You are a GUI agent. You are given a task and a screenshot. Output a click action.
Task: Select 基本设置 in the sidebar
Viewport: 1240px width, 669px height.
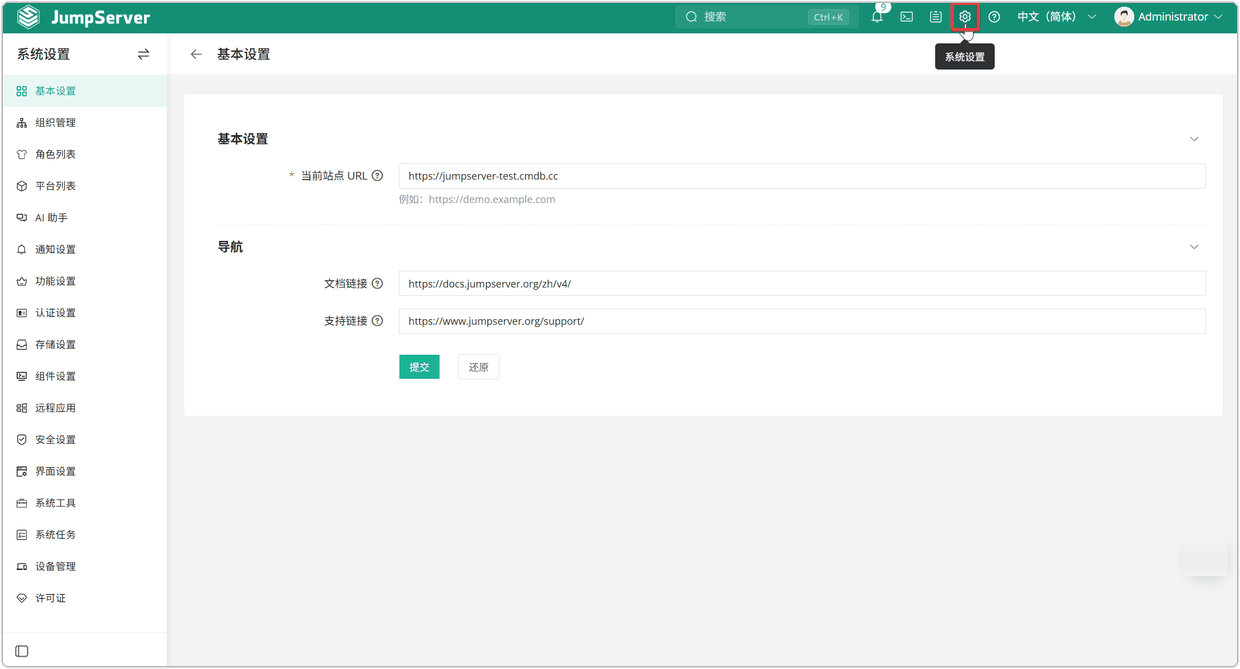[84, 91]
